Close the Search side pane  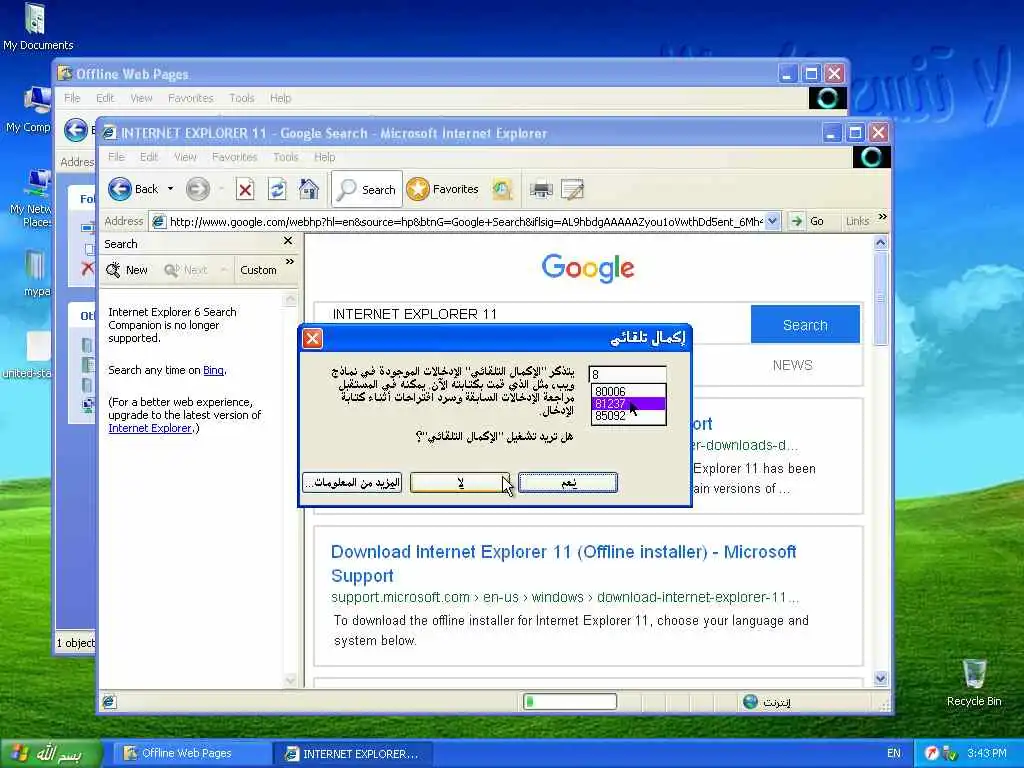(x=288, y=241)
